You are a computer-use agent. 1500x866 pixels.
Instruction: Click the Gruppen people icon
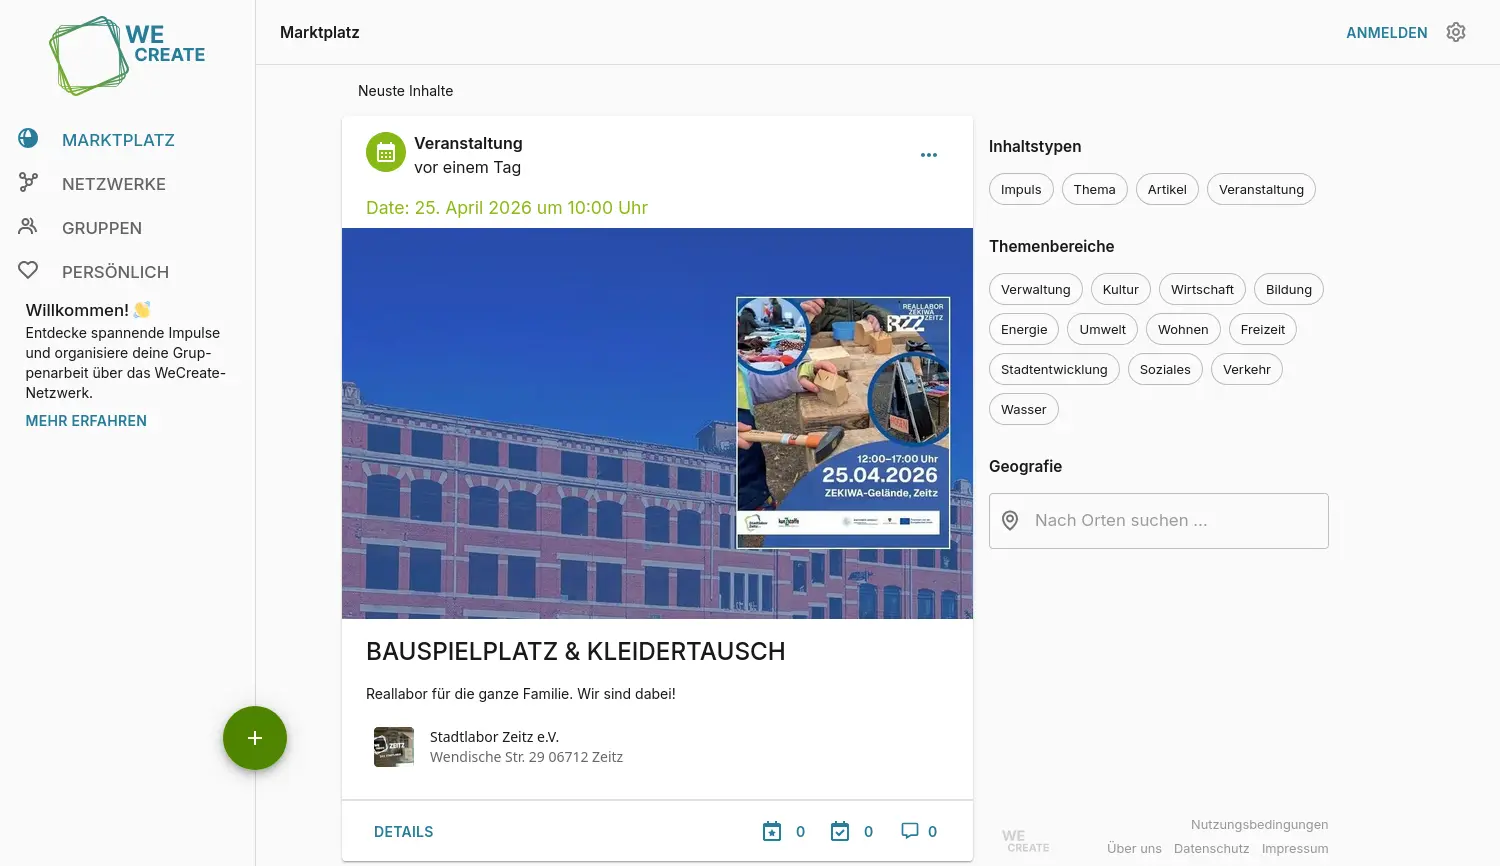tap(28, 227)
